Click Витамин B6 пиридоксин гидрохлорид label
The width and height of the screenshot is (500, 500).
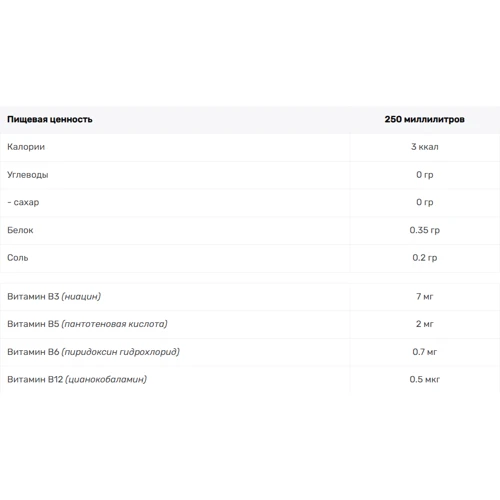[94, 352]
